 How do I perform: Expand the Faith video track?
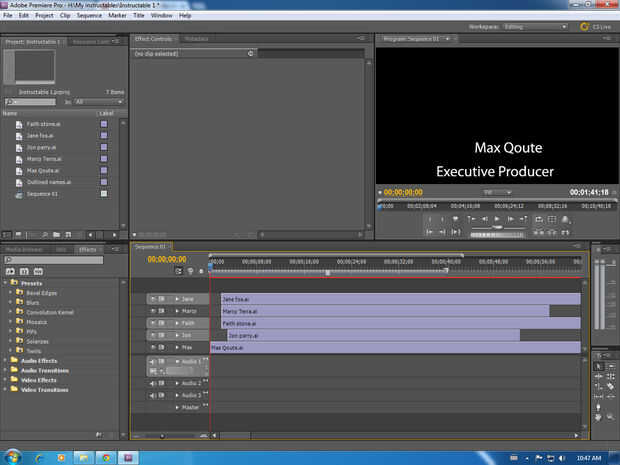coord(177,323)
